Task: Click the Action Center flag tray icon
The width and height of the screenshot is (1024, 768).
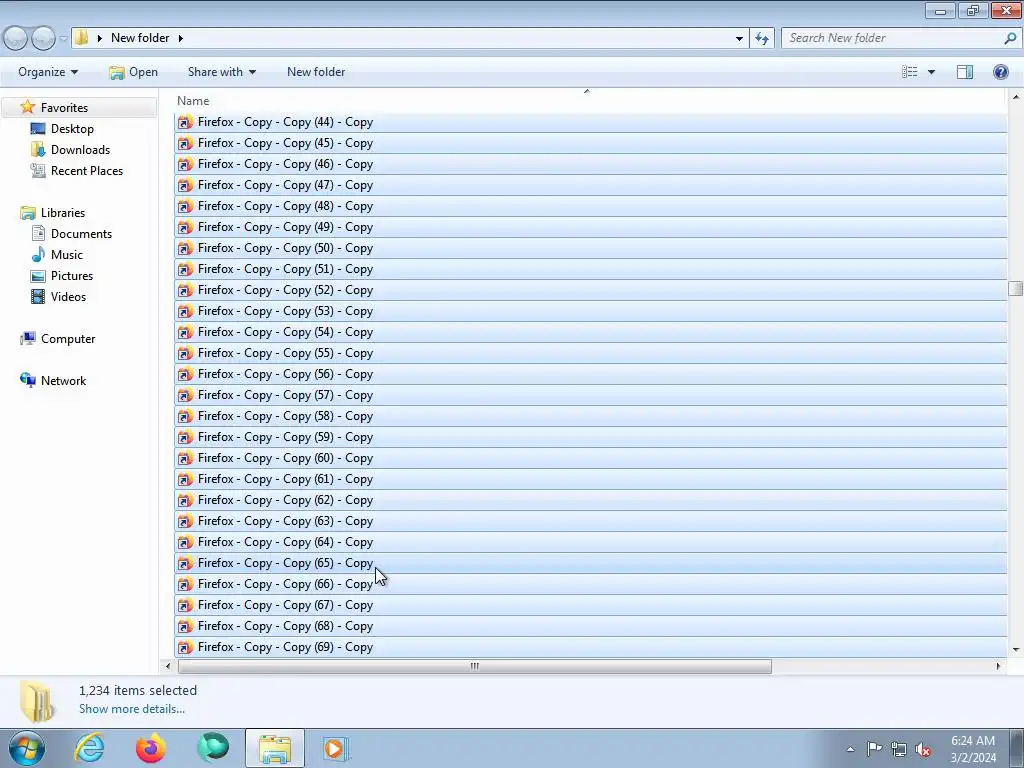Action: coord(874,748)
